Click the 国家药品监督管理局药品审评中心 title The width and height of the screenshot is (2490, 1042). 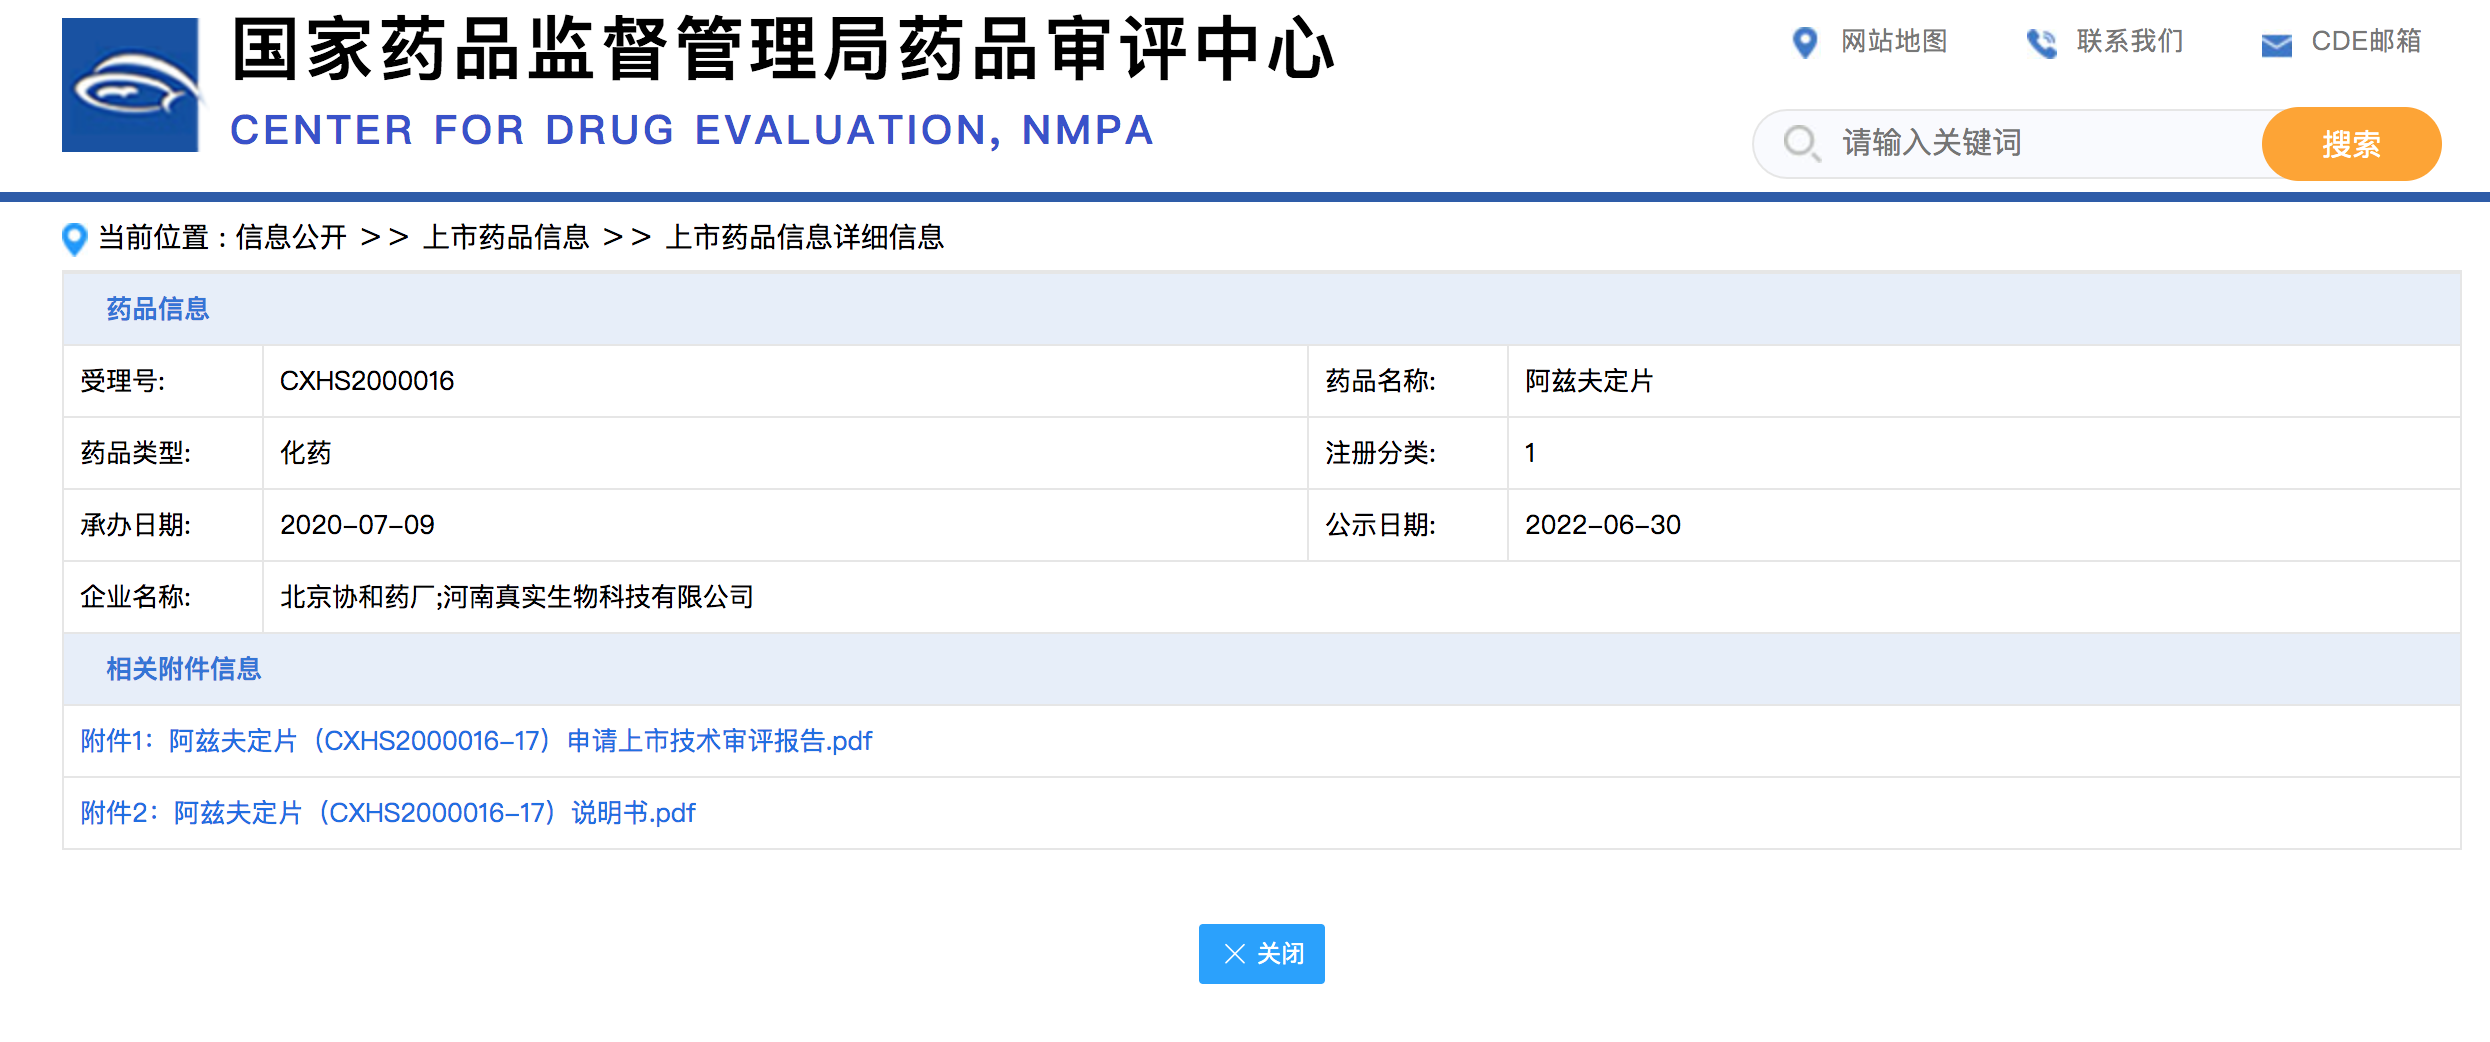[783, 49]
